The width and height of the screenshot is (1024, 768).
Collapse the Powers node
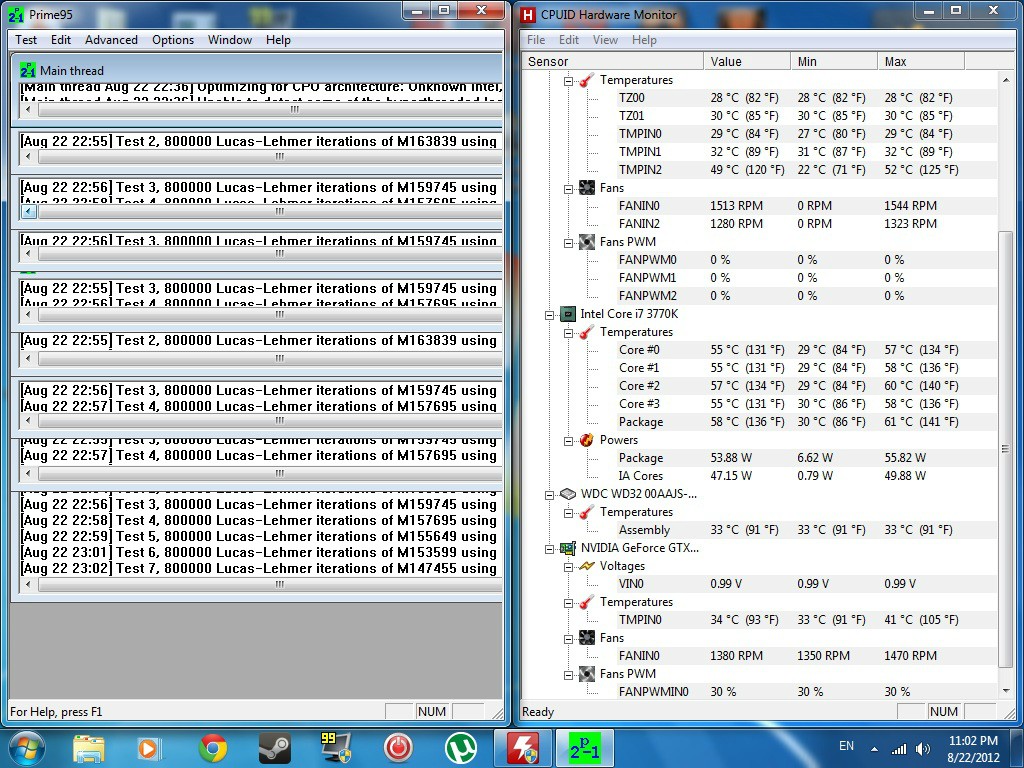click(568, 441)
